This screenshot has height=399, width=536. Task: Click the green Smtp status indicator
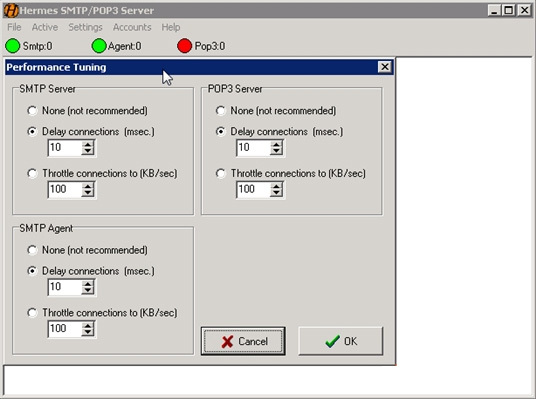pos(13,46)
